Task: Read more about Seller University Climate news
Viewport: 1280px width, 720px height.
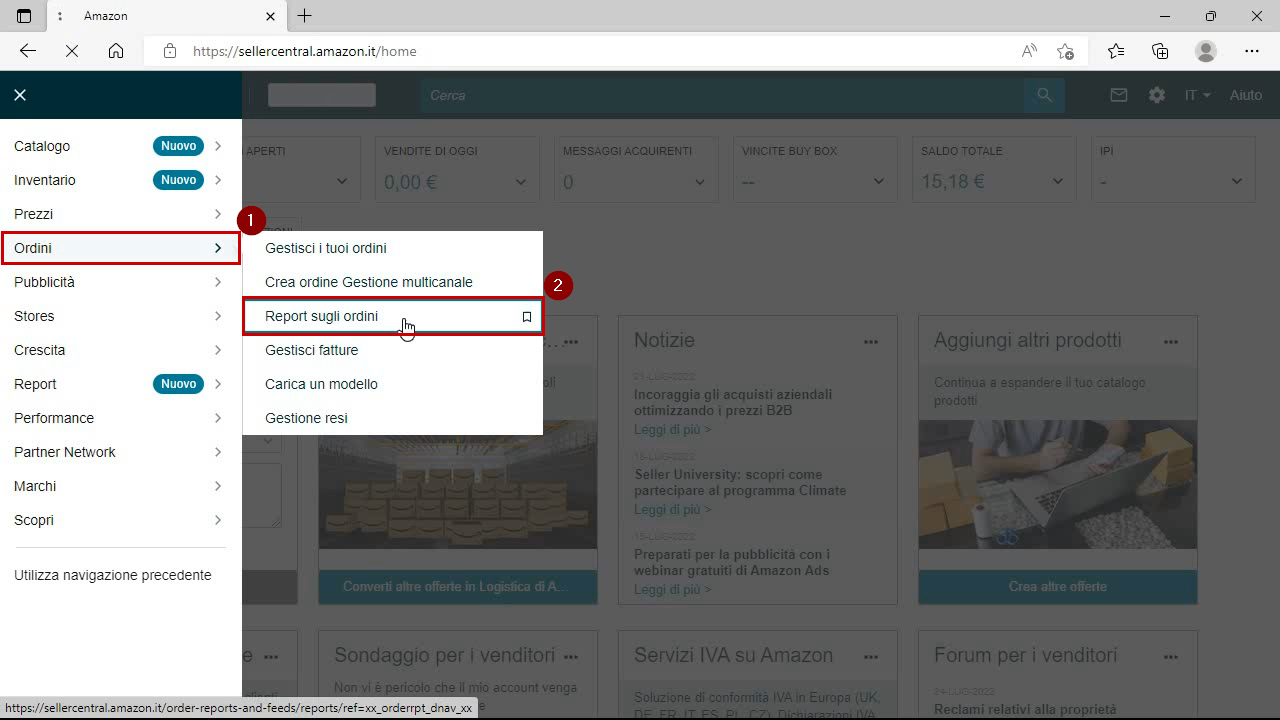Action: click(672, 509)
